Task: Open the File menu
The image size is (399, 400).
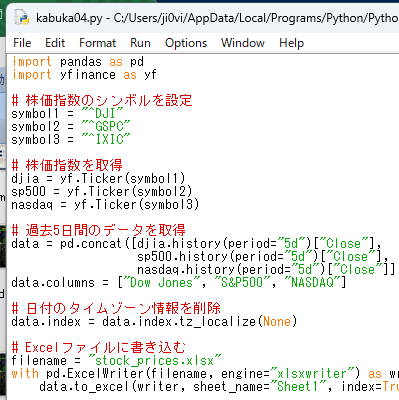Action: click(22, 43)
